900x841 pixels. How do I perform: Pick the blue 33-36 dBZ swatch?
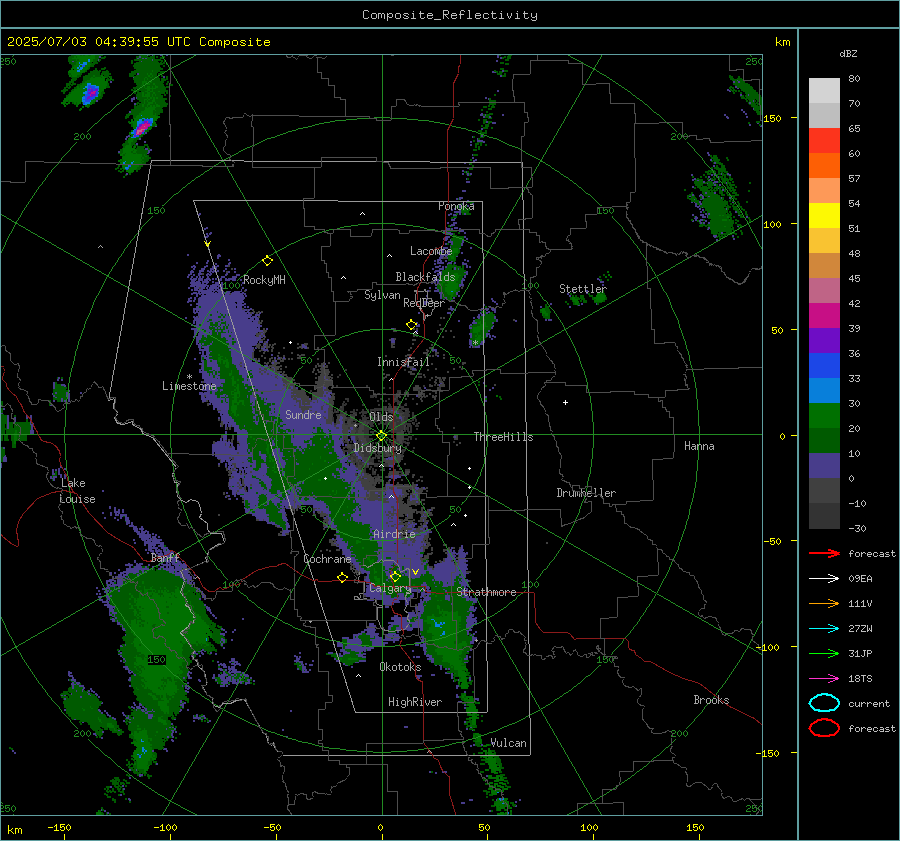tap(824, 366)
